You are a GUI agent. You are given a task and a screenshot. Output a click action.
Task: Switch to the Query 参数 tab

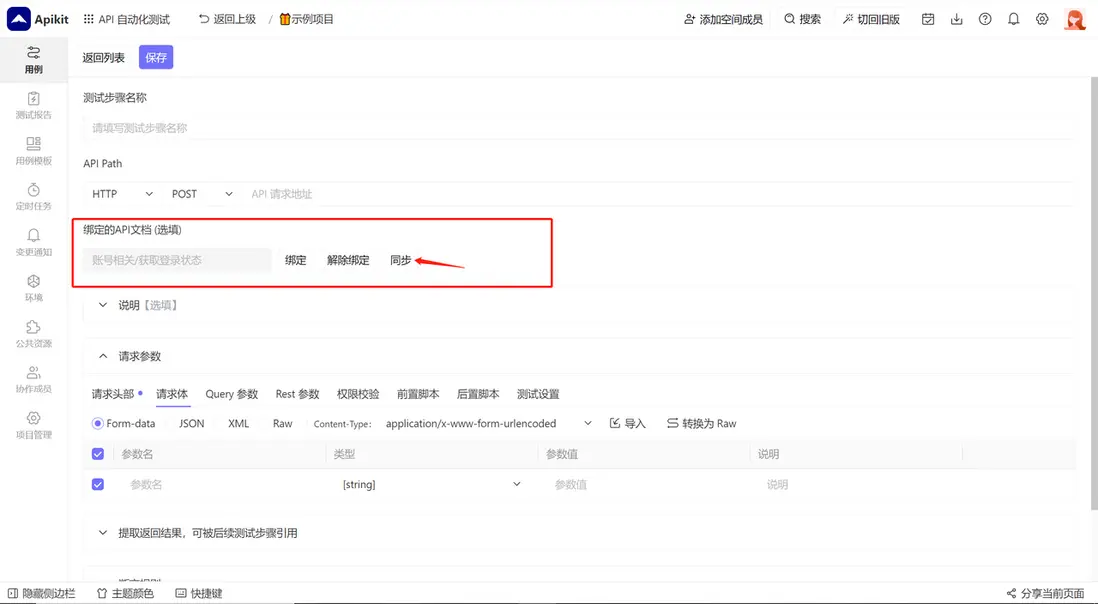pos(232,394)
